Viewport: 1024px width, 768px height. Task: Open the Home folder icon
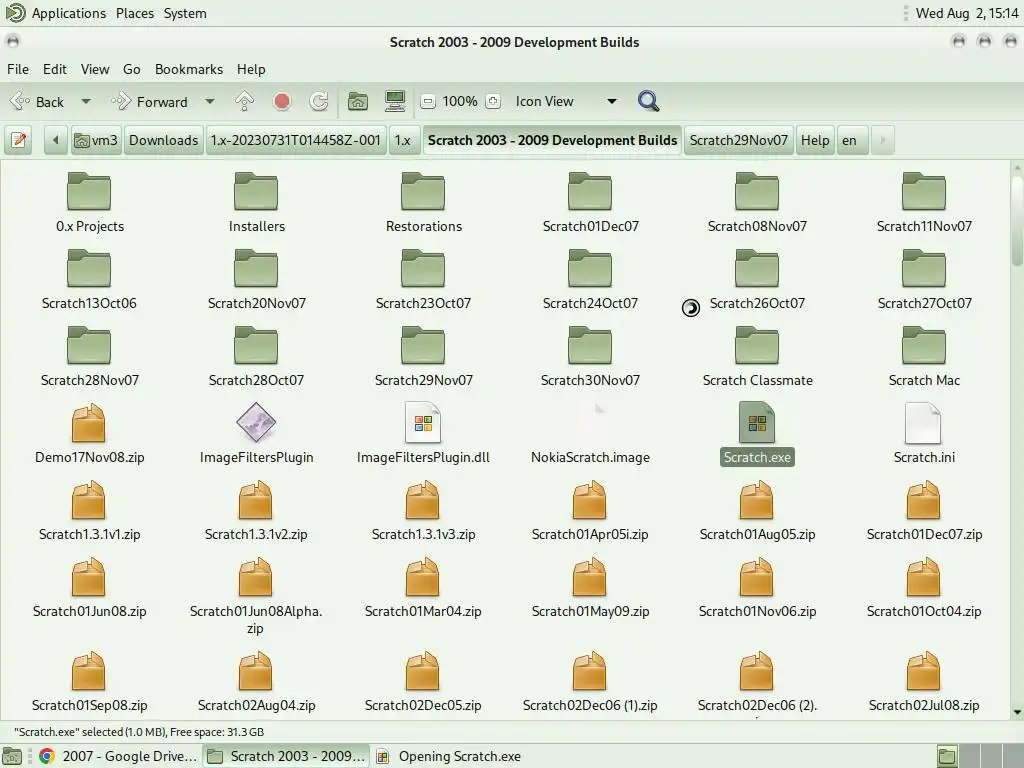358,101
